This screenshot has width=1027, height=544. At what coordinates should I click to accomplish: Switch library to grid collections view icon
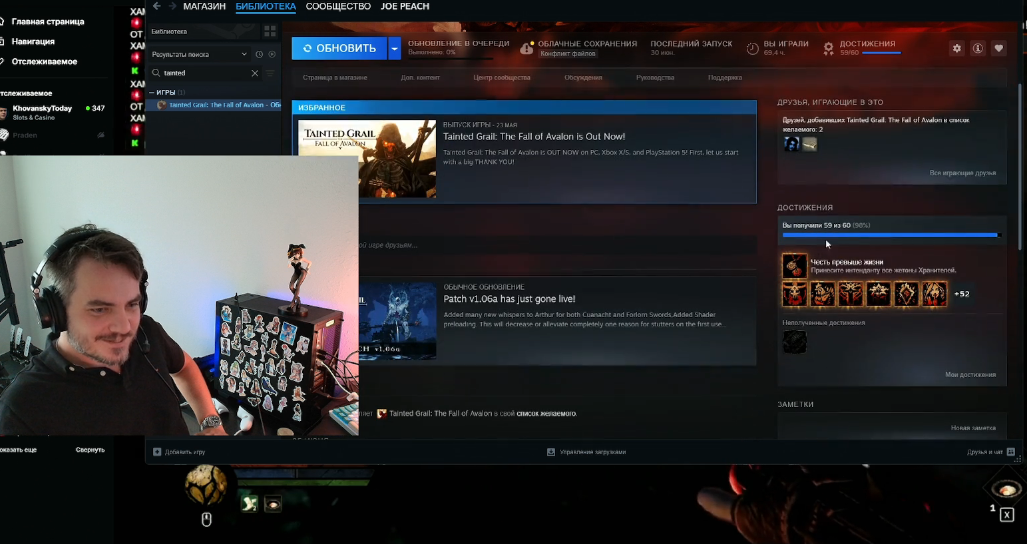(x=270, y=31)
